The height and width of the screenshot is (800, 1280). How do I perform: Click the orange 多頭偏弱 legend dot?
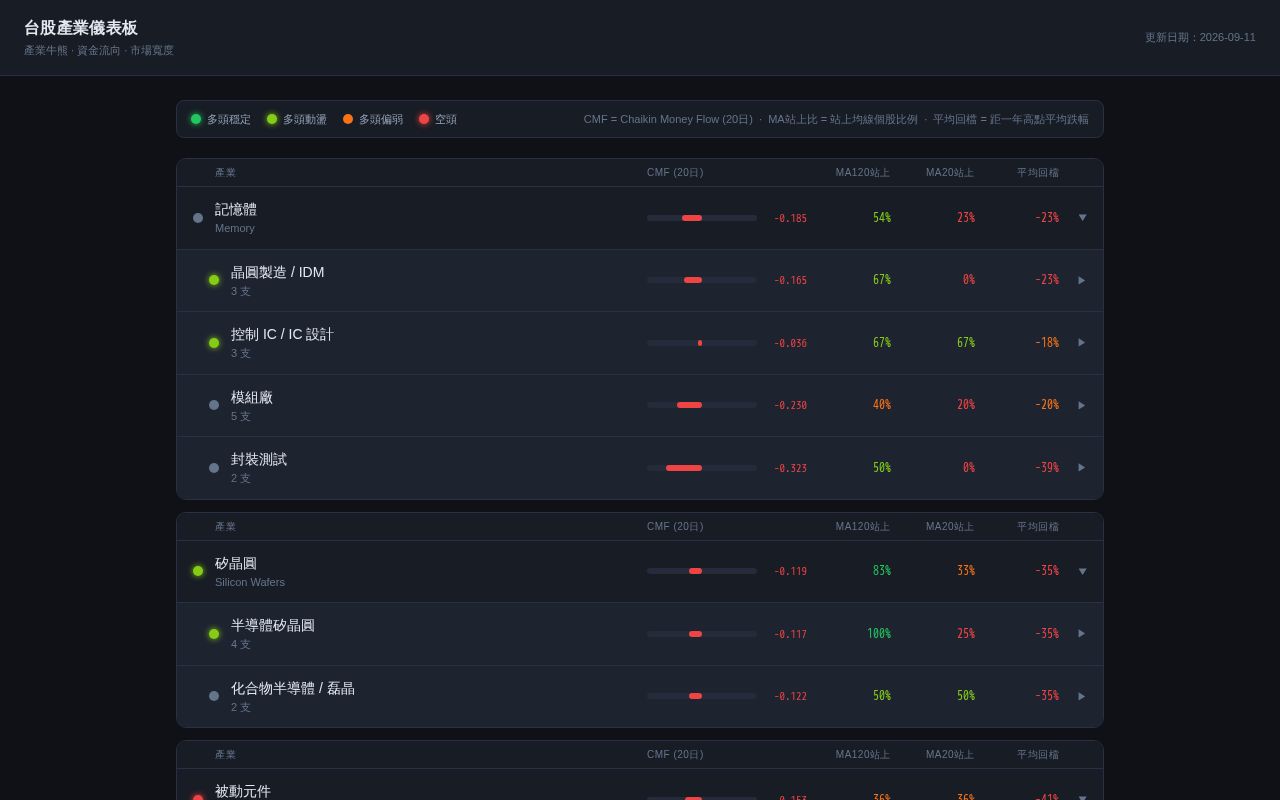348,119
